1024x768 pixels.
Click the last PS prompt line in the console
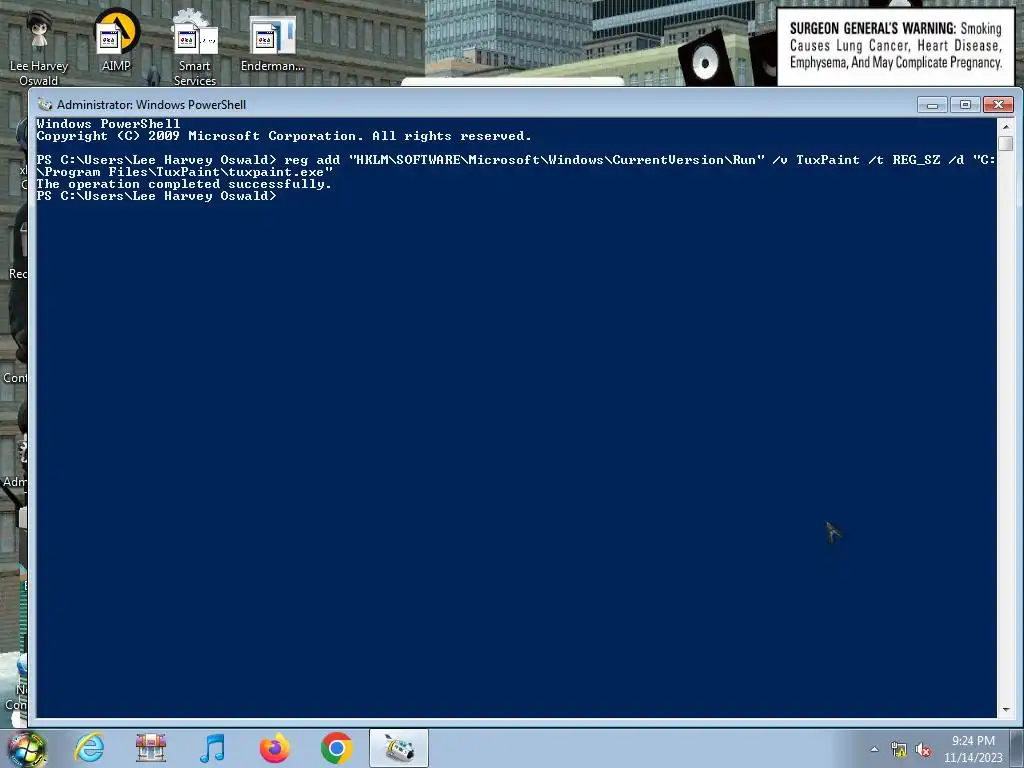(157, 196)
